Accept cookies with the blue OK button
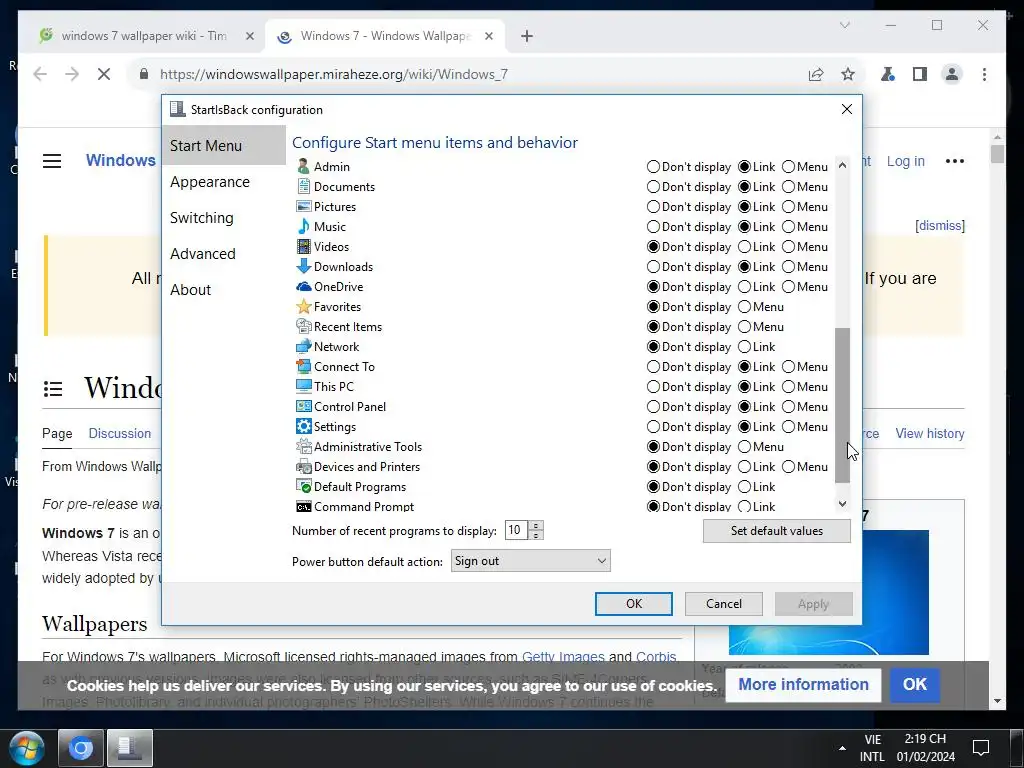The width and height of the screenshot is (1024, 768). coord(914,684)
